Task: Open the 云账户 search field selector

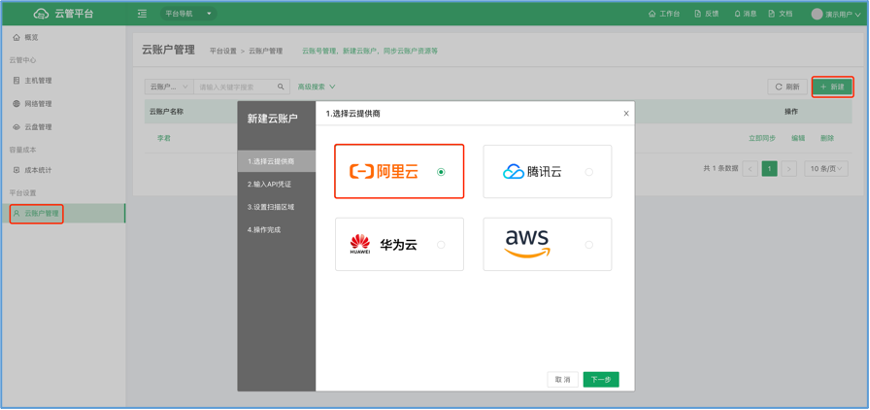Action: 169,87
